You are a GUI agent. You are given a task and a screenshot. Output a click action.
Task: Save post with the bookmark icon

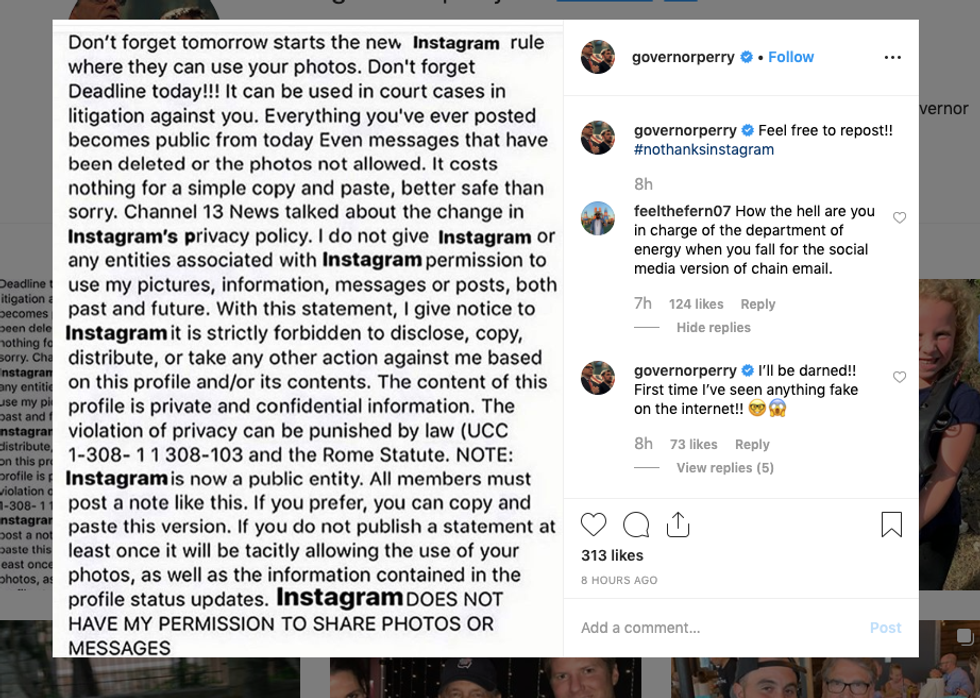click(x=891, y=524)
